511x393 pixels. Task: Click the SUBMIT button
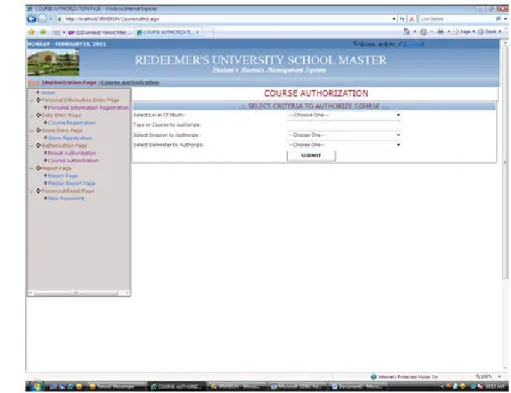tap(311, 155)
